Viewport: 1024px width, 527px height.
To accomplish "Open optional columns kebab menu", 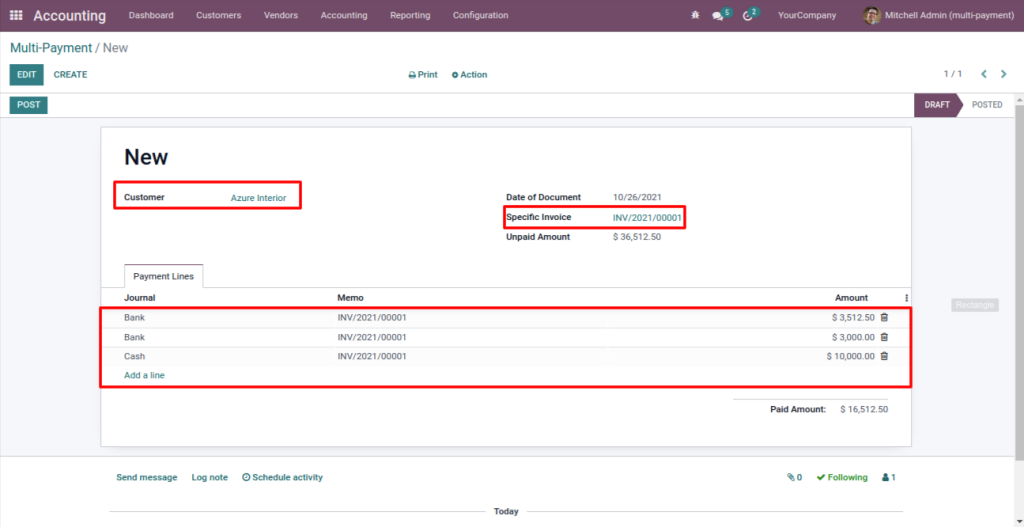I will 906,298.
